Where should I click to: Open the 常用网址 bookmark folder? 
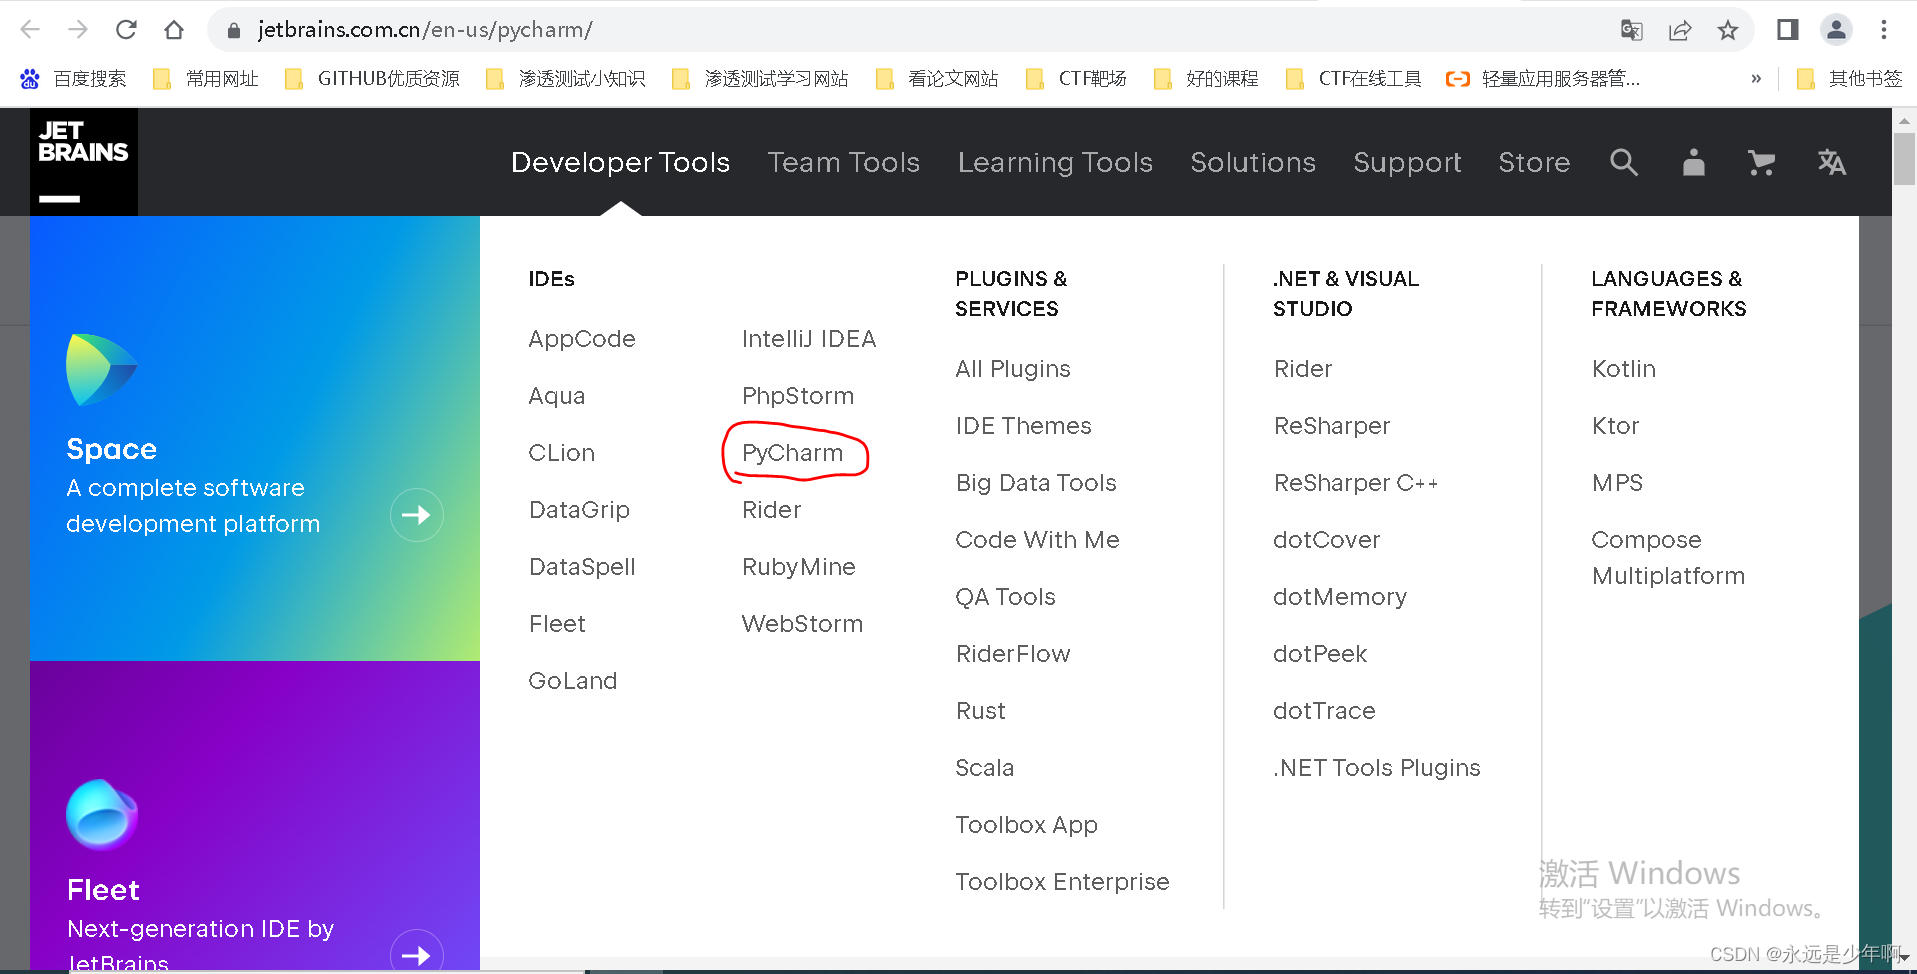coord(206,79)
